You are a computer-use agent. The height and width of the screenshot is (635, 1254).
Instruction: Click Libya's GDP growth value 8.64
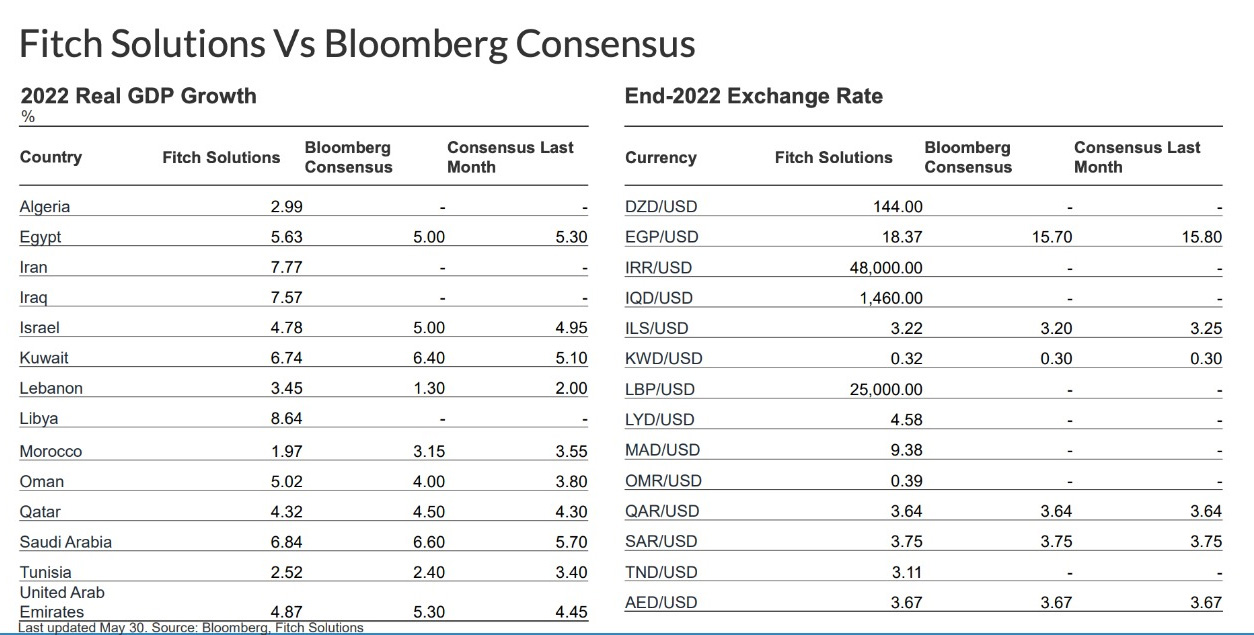click(286, 418)
